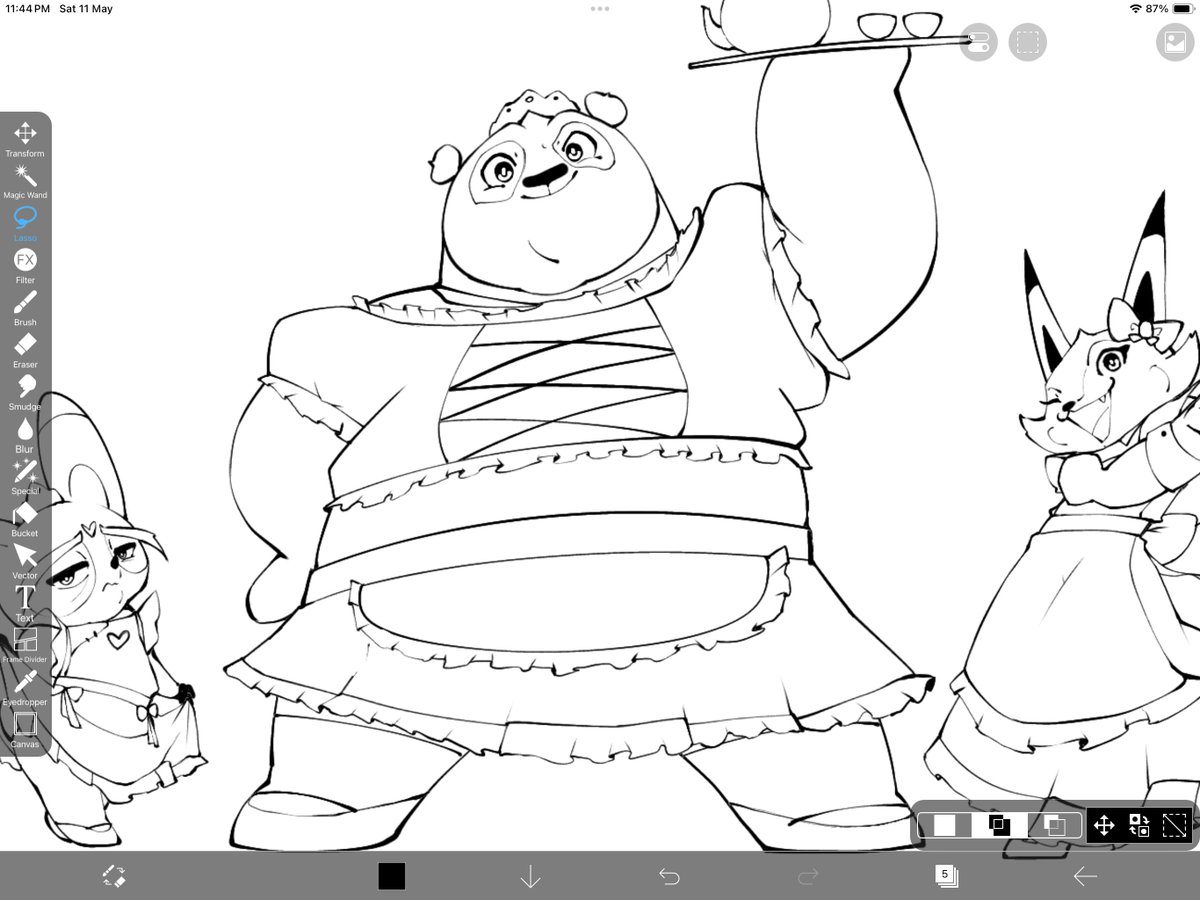Select the Text tool
This screenshot has width=1200, height=900.
pyautogui.click(x=25, y=604)
